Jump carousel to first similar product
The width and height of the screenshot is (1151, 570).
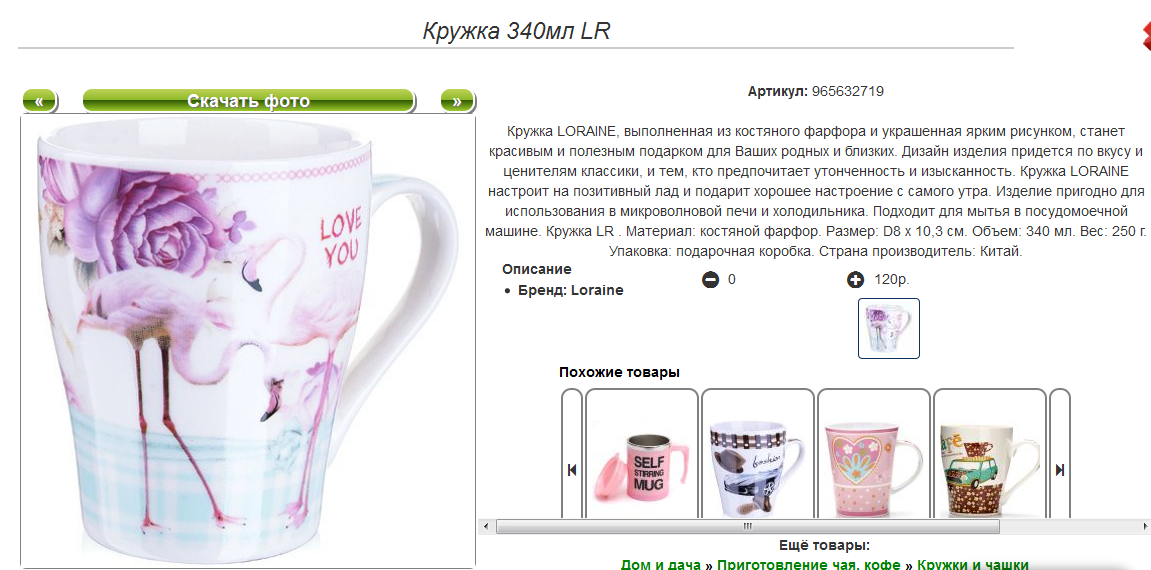coord(572,469)
